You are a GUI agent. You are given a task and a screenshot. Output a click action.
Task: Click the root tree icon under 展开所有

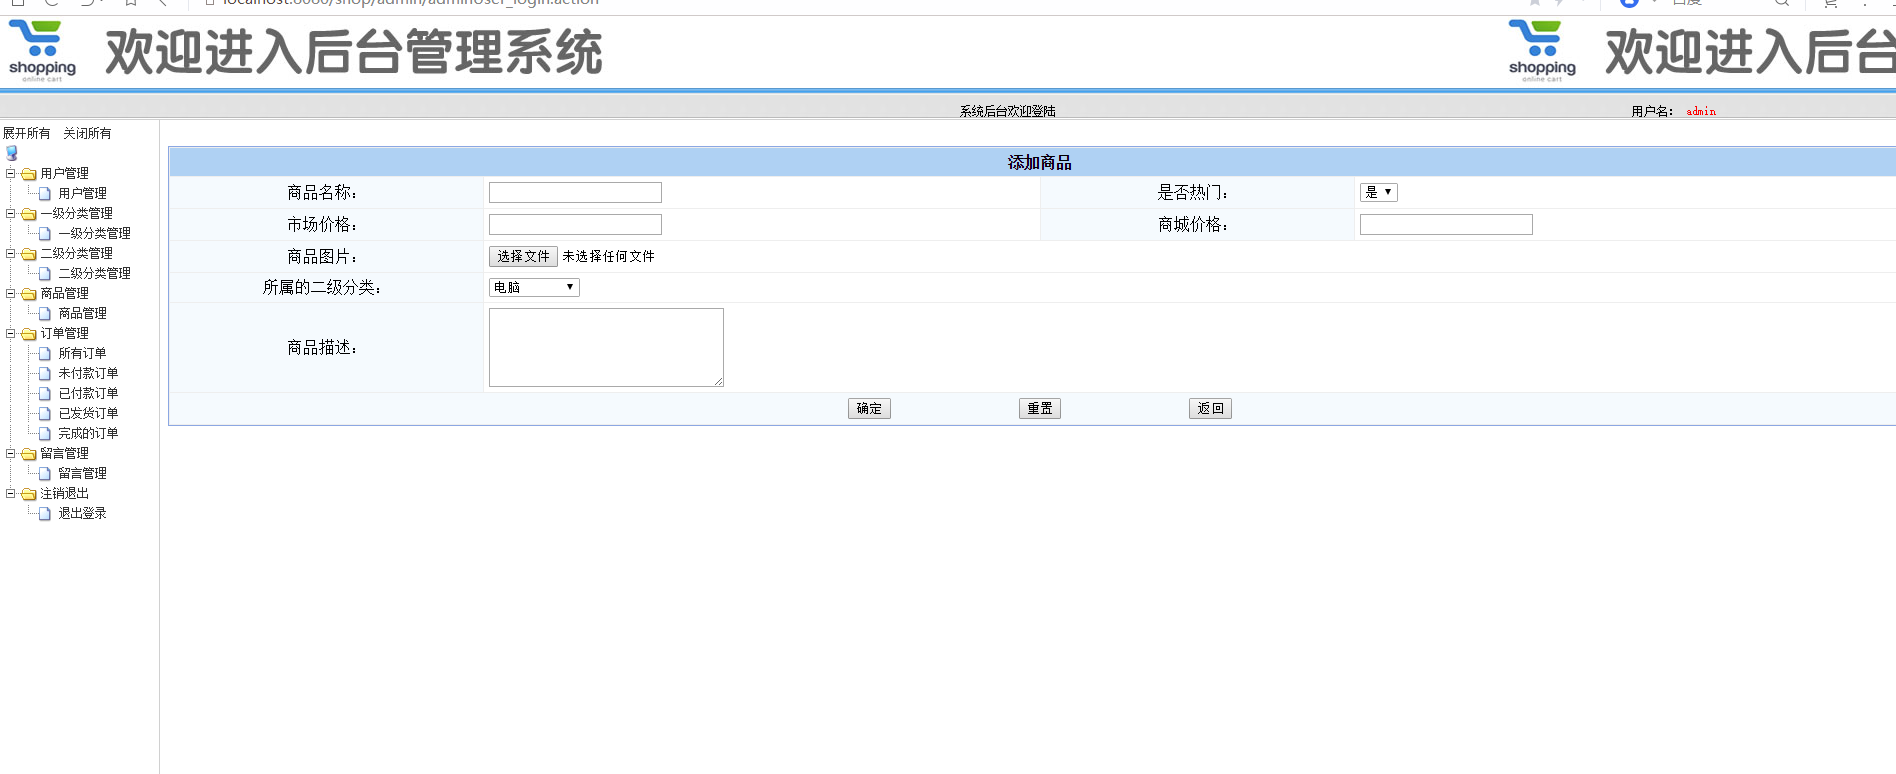click(x=12, y=153)
